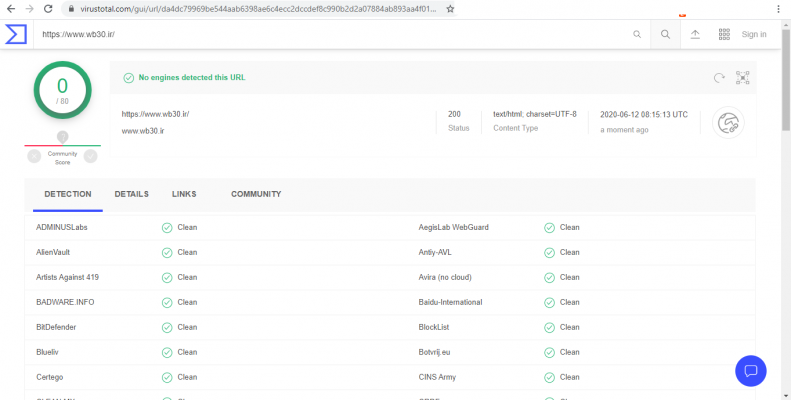
Task: Click the AegisLab WebGuard Clean check icon
Action: 549,228
